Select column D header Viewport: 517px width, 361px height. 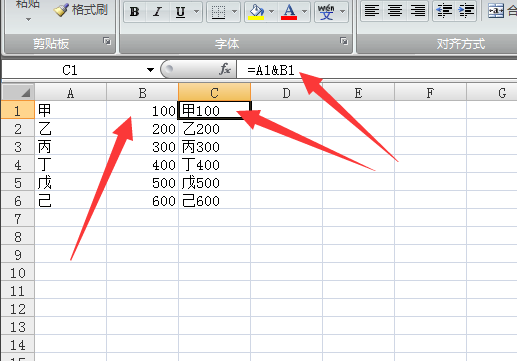[x=286, y=92]
